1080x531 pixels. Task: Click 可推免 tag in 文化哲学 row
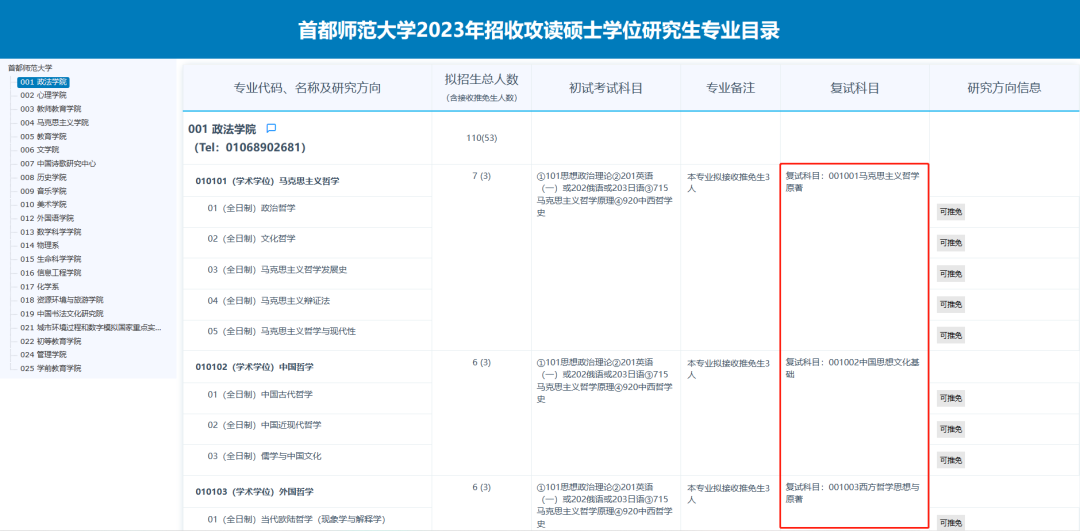pyautogui.click(x=951, y=242)
